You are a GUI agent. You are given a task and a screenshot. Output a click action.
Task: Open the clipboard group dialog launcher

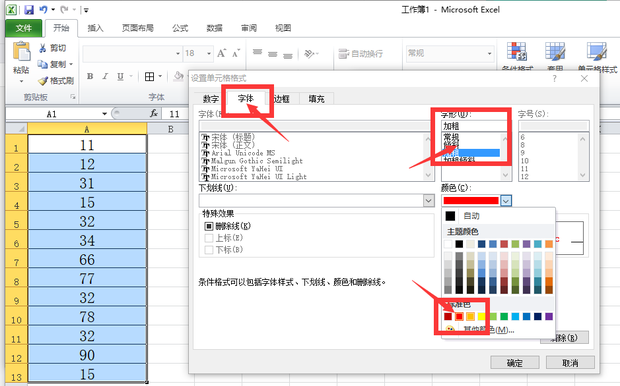73,96
